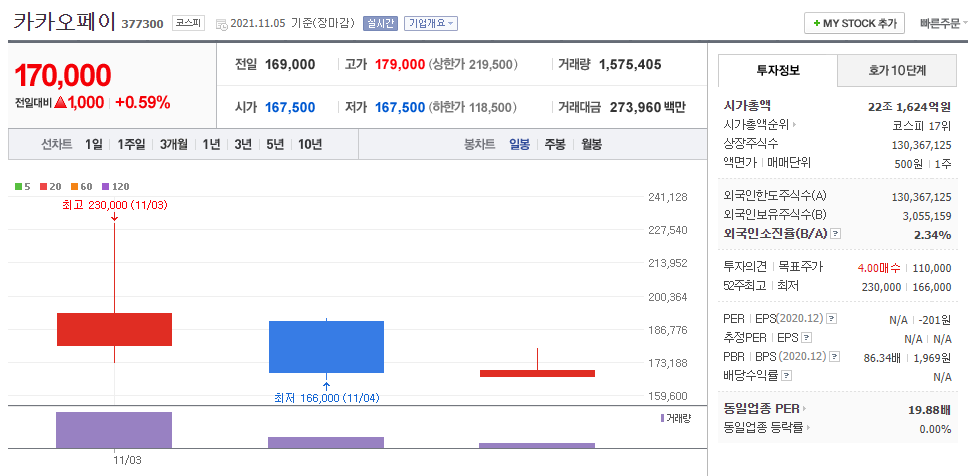974x476 pixels.
Task: Click the purple 120-day moving average legend
Action: coord(116,186)
